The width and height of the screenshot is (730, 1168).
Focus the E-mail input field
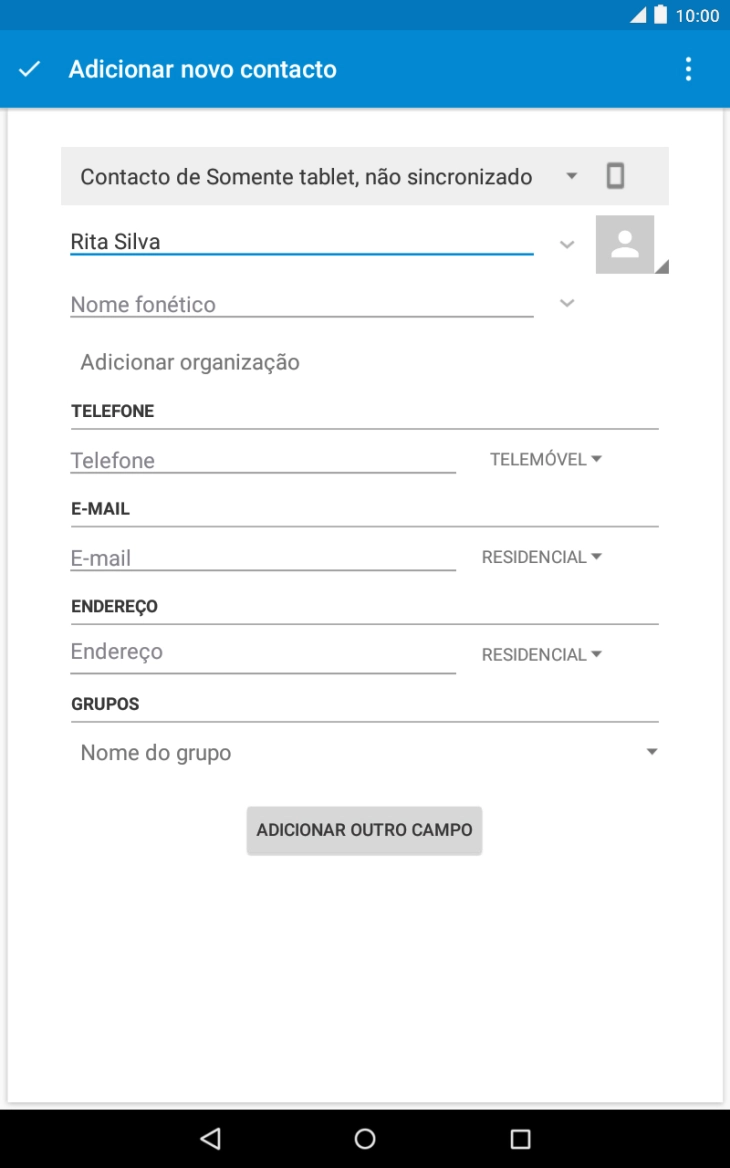tap(263, 557)
